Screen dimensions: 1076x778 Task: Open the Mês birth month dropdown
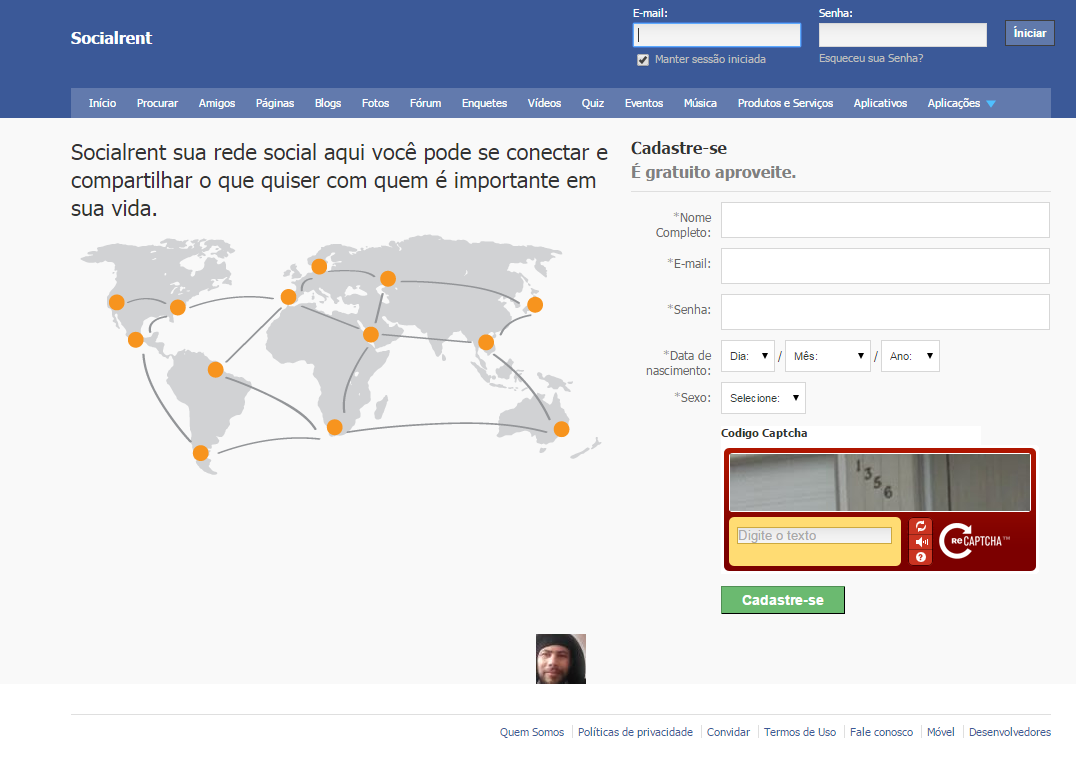(827, 356)
